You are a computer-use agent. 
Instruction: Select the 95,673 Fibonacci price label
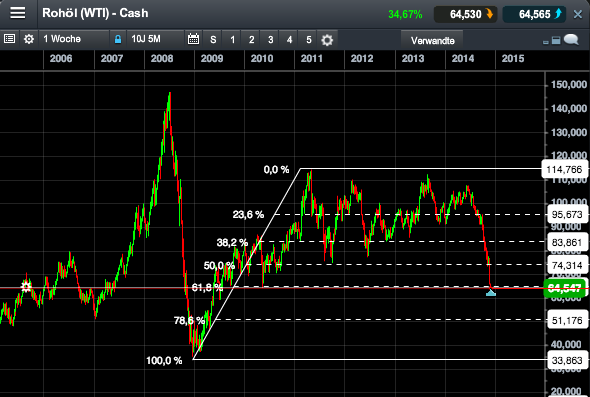(x=567, y=214)
